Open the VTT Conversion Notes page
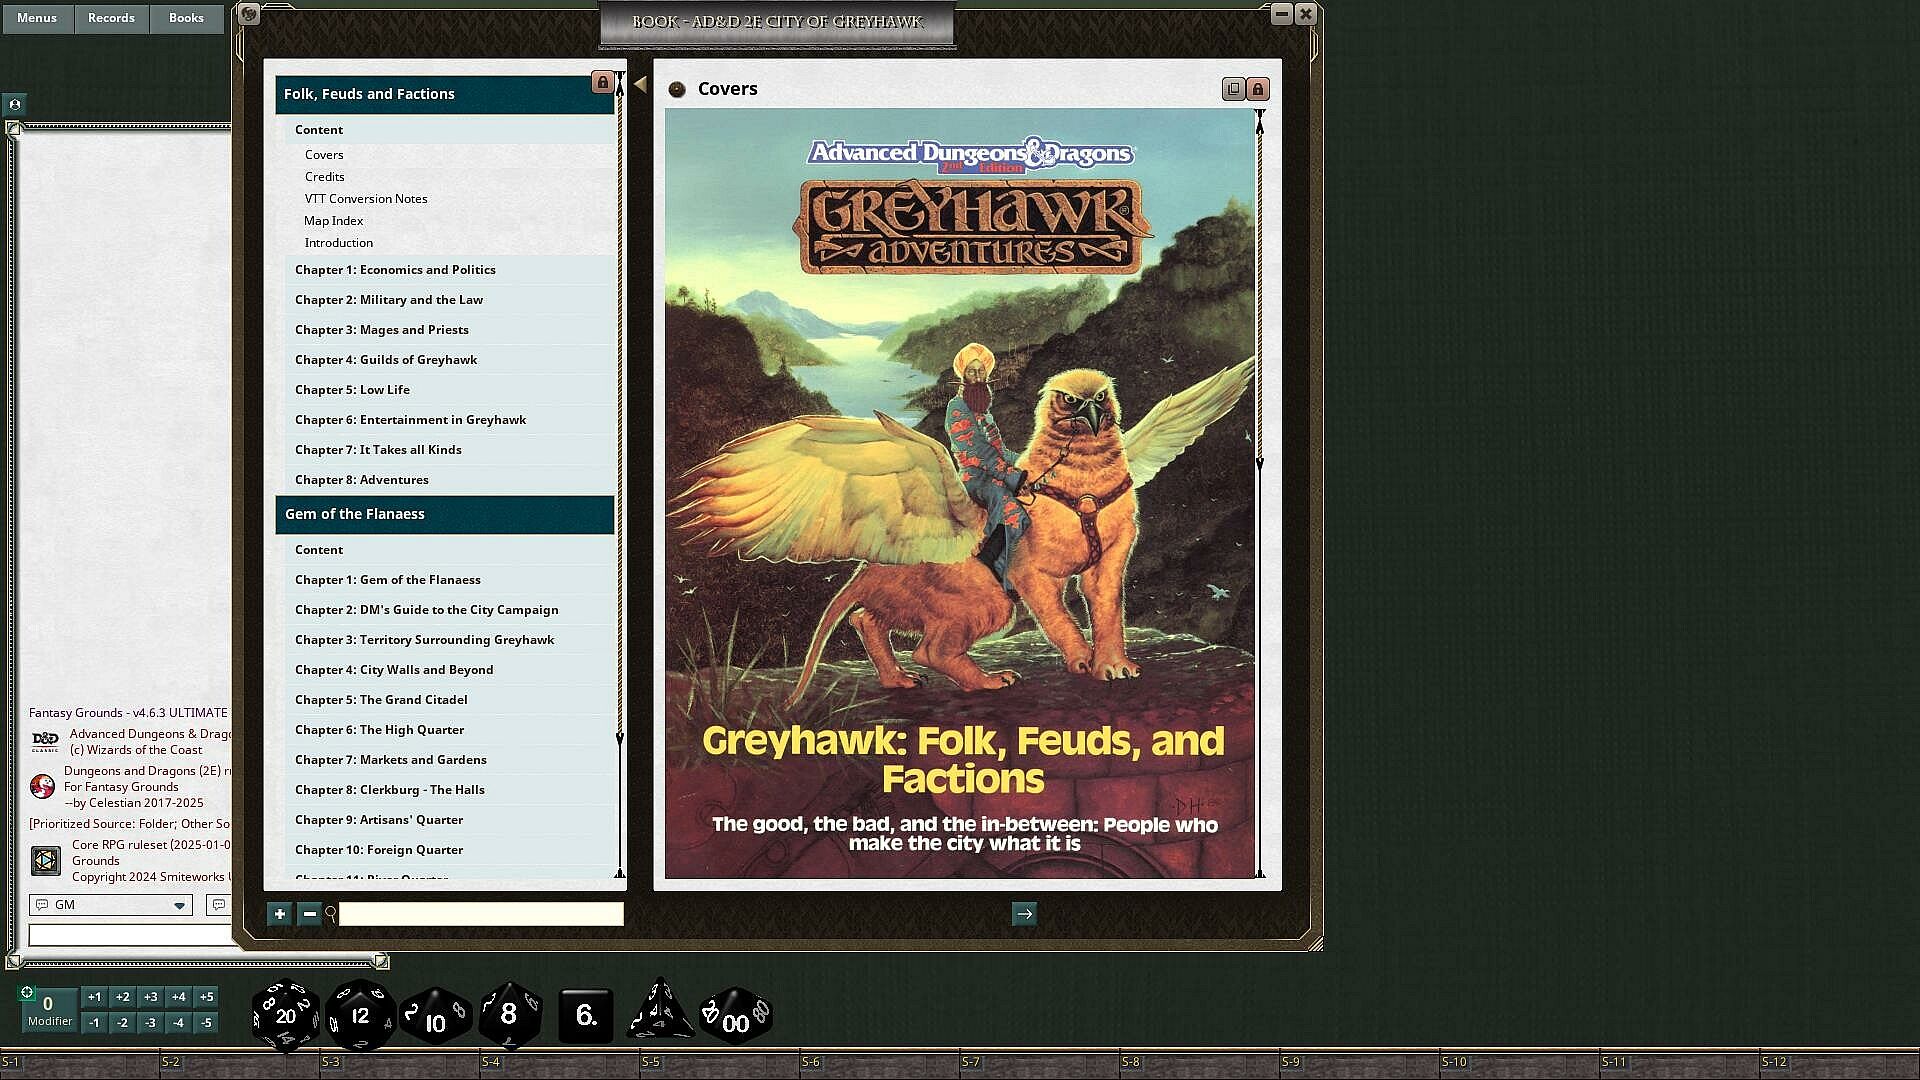This screenshot has height=1080, width=1920. (366, 198)
